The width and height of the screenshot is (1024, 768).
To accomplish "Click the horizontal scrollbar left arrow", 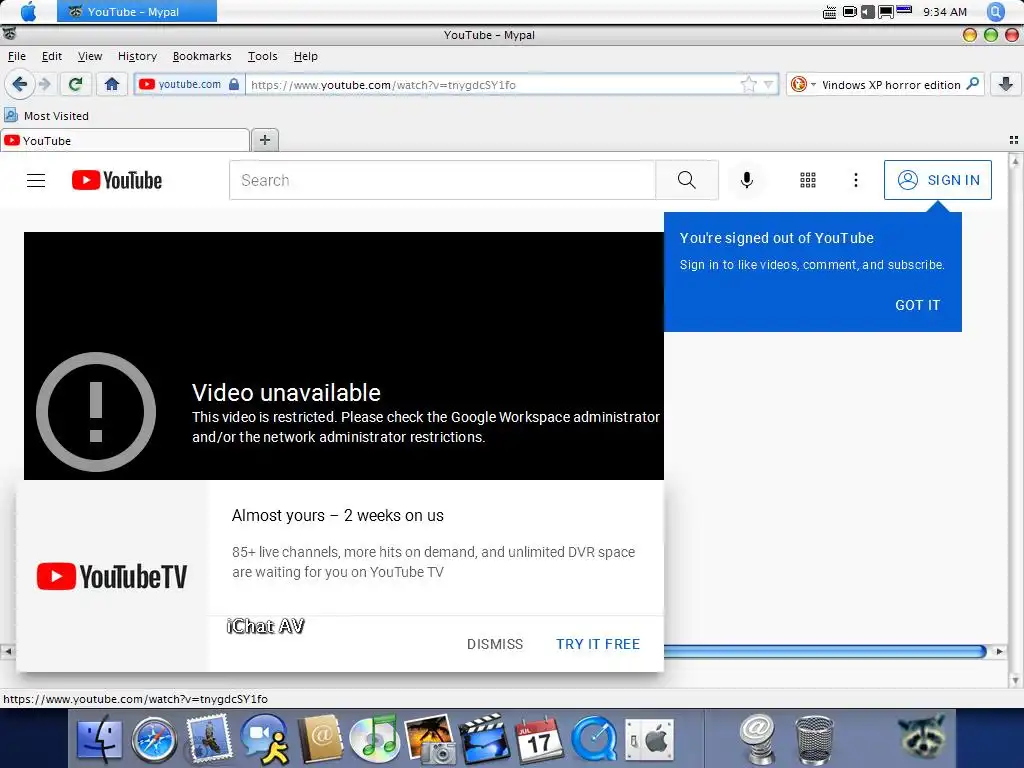I will coord(7,651).
